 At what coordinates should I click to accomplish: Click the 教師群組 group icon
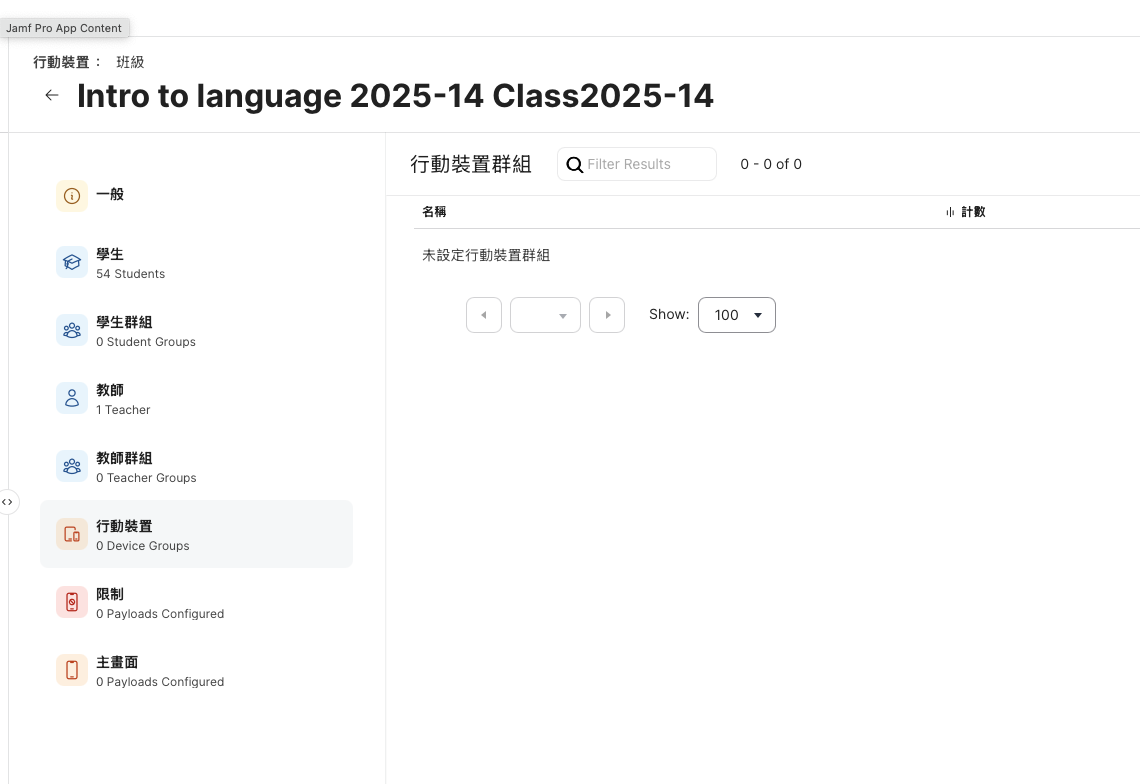72,466
